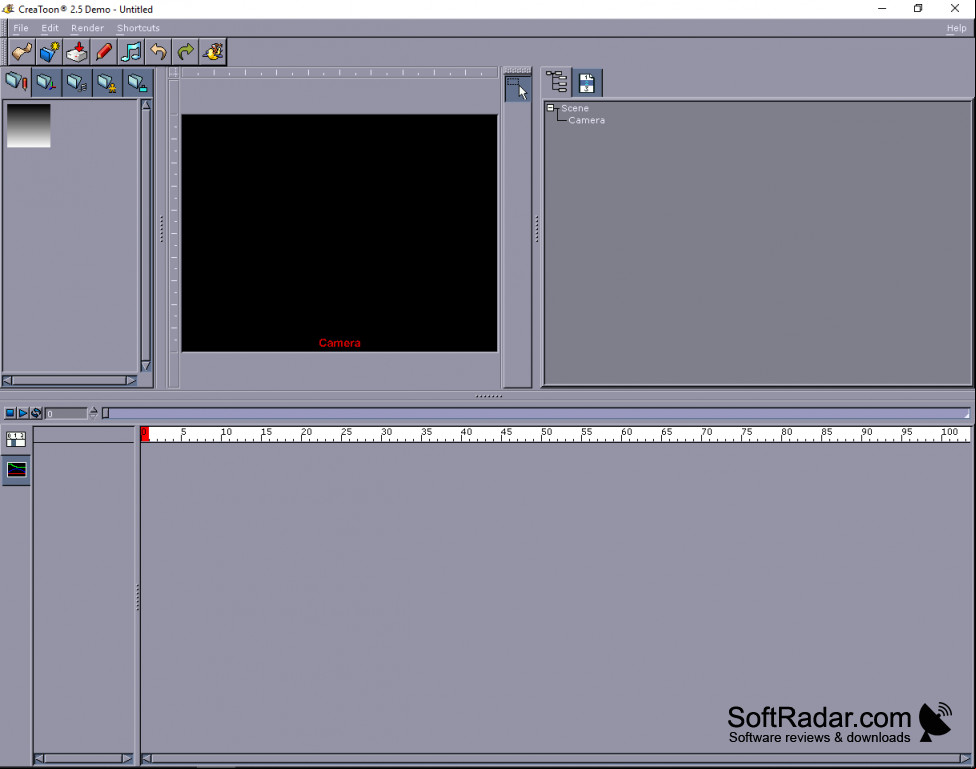Click main timeline scroll right arrow

pyautogui.click(x=965, y=758)
